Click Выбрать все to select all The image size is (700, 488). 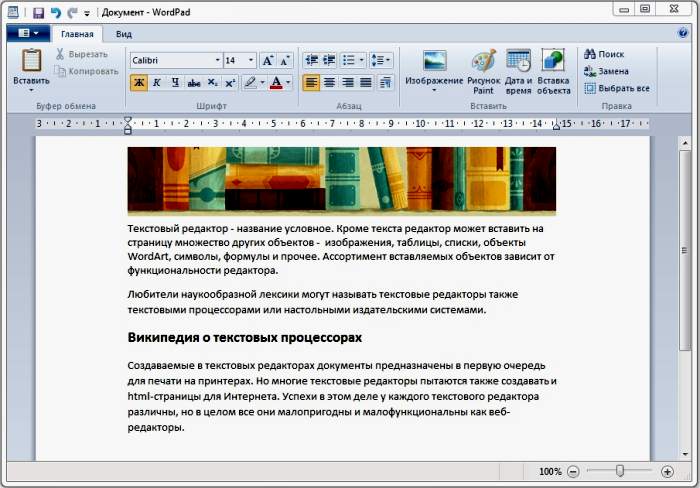[x=617, y=88]
